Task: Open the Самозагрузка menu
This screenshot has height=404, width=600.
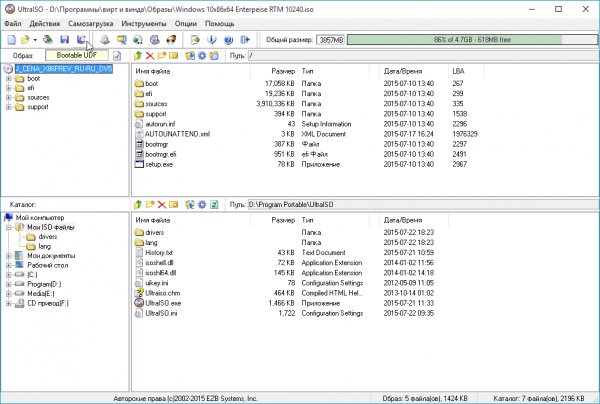Action: (x=91, y=24)
